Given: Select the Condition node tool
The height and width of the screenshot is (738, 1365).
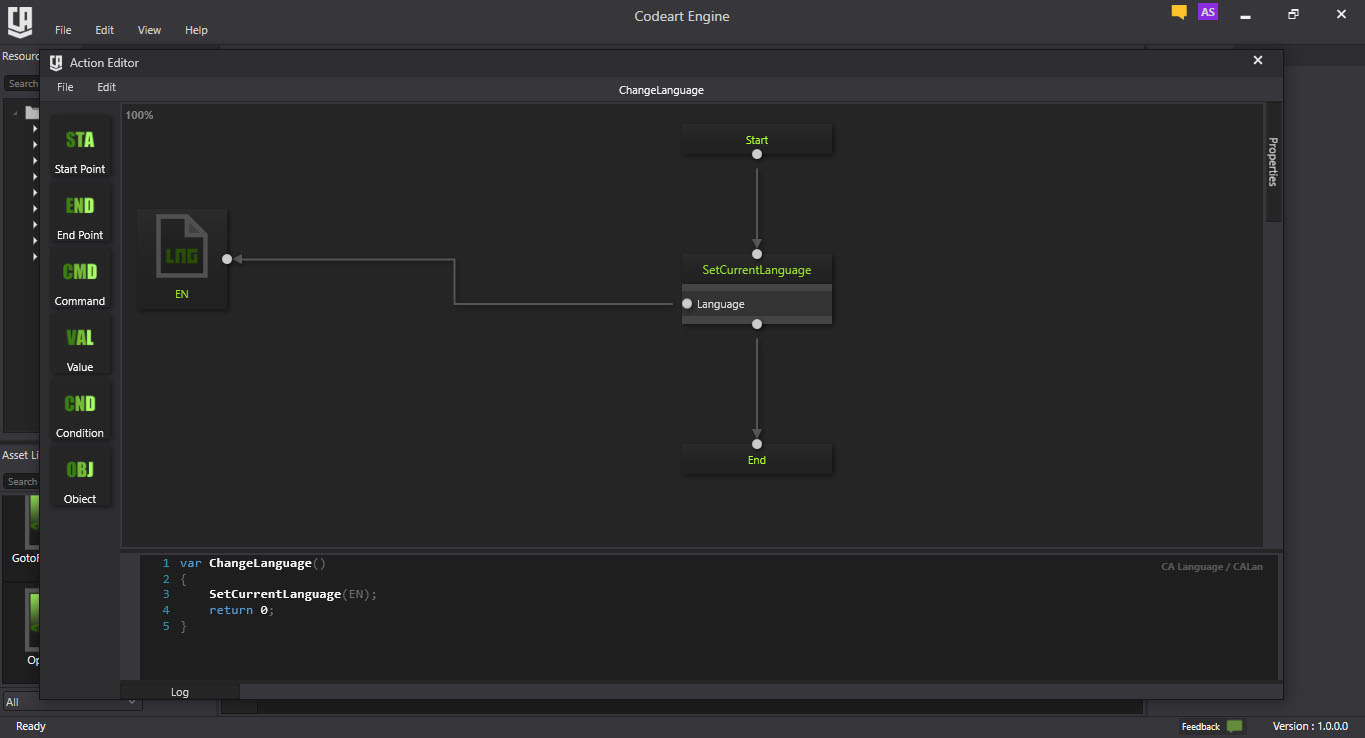Looking at the screenshot, I should (80, 412).
